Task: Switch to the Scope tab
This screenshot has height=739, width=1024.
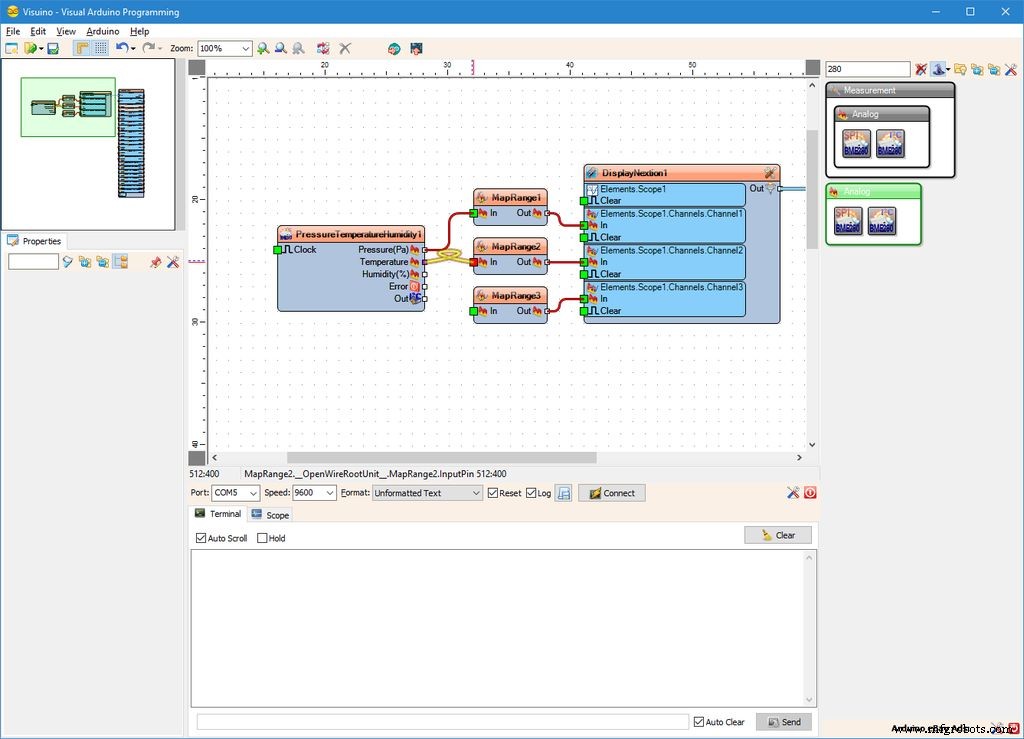Action: pos(270,515)
